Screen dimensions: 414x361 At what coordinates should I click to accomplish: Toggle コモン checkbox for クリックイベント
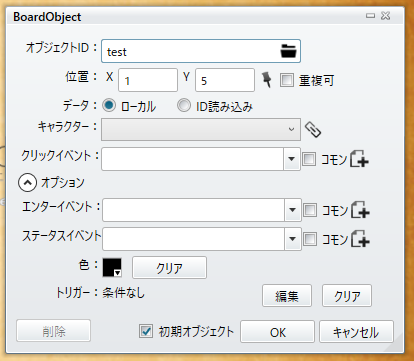coord(309,159)
